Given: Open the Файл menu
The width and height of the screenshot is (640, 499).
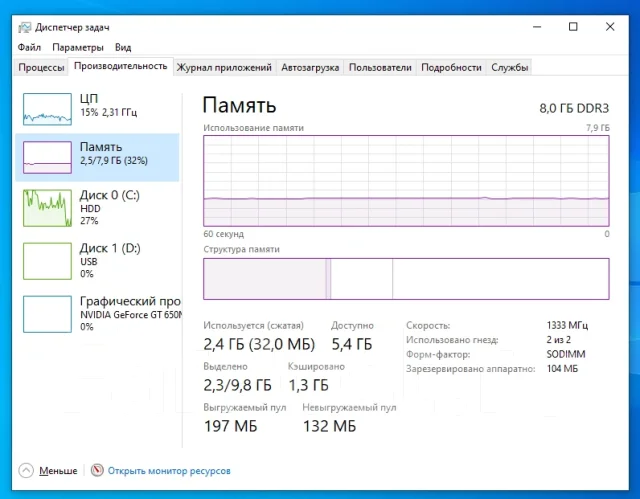Looking at the screenshot, I should pos(29,47).
